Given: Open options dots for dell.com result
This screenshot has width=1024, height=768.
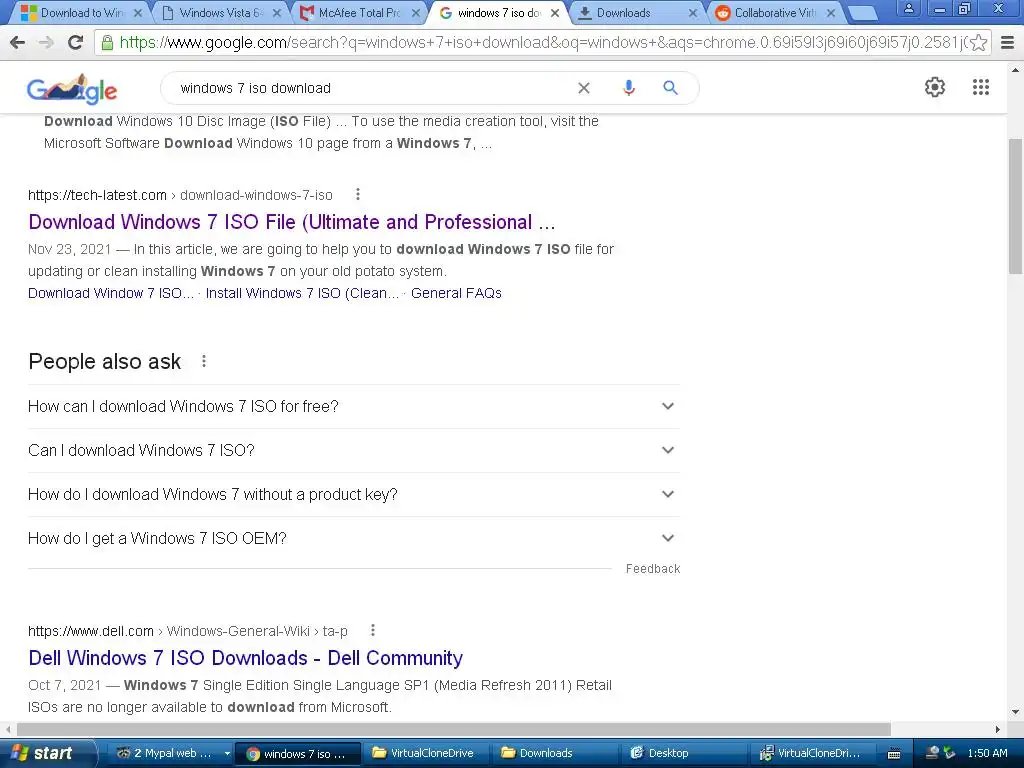Looking at the screenshot, I should pos(372,630).
